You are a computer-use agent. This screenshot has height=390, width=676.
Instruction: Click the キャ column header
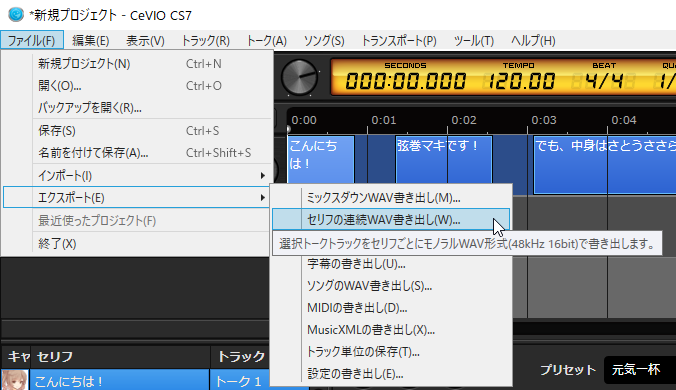tap(16, 357)
